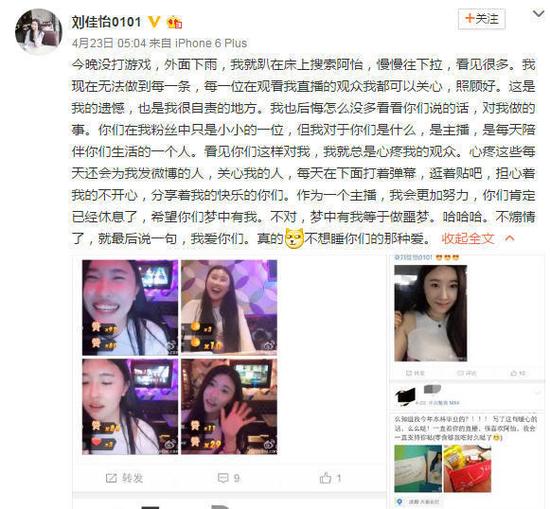This screenshot has width=550, height=509.
Task: Open the red gift bag fan photo
Action: pyautogui.click(x=467, y=469)
